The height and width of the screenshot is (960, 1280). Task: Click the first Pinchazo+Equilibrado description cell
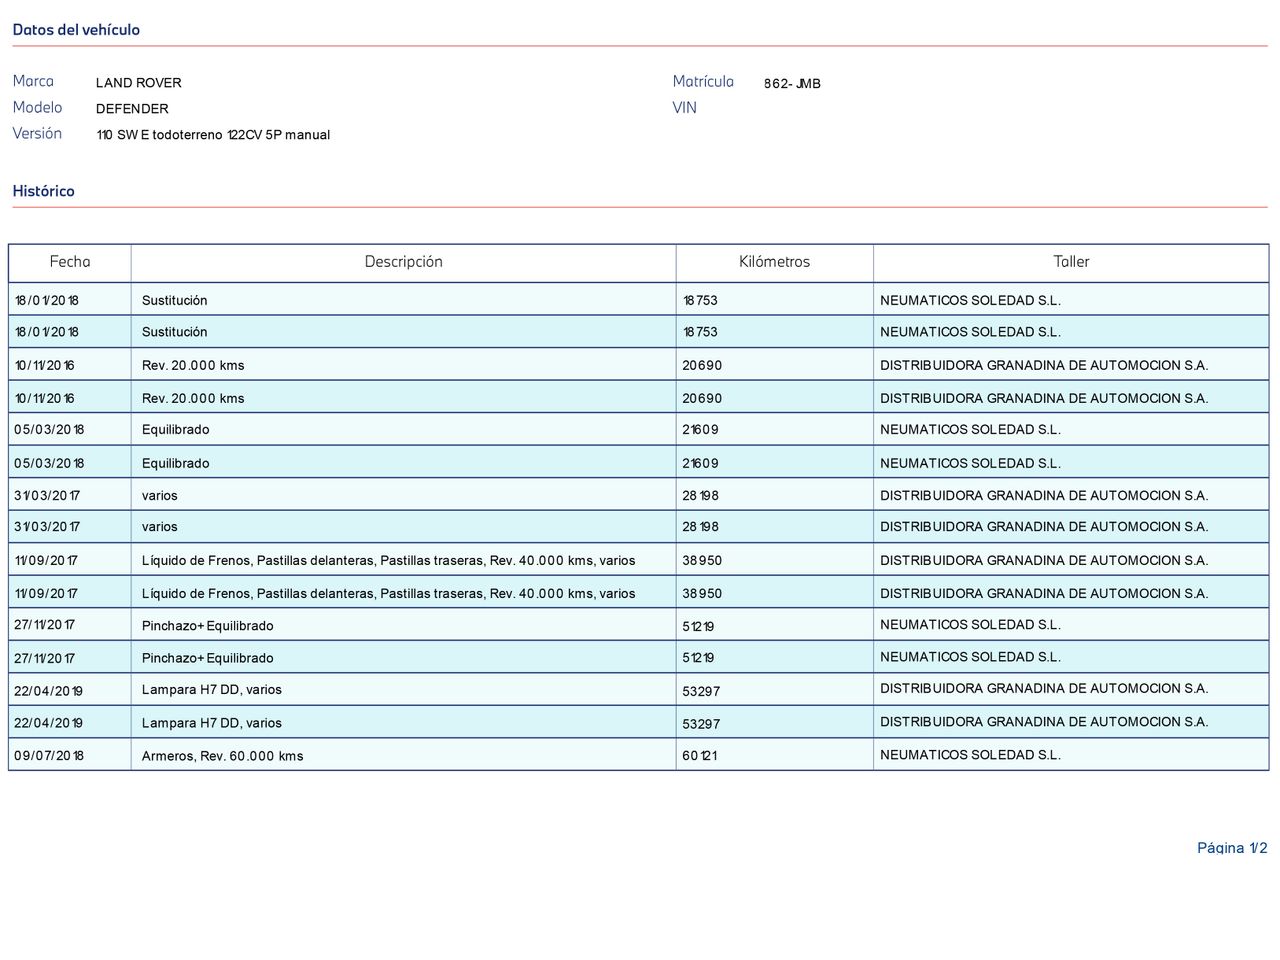point(403,625)
